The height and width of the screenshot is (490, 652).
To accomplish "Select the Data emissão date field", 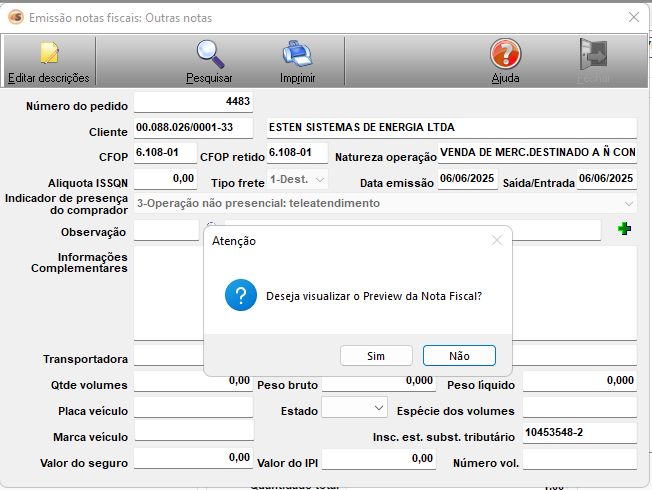I will coord(467,179).
